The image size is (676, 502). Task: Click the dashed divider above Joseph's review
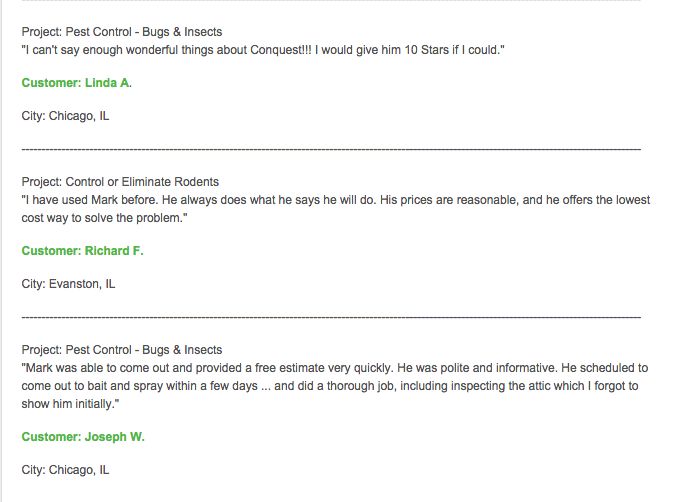click(330, 317)
